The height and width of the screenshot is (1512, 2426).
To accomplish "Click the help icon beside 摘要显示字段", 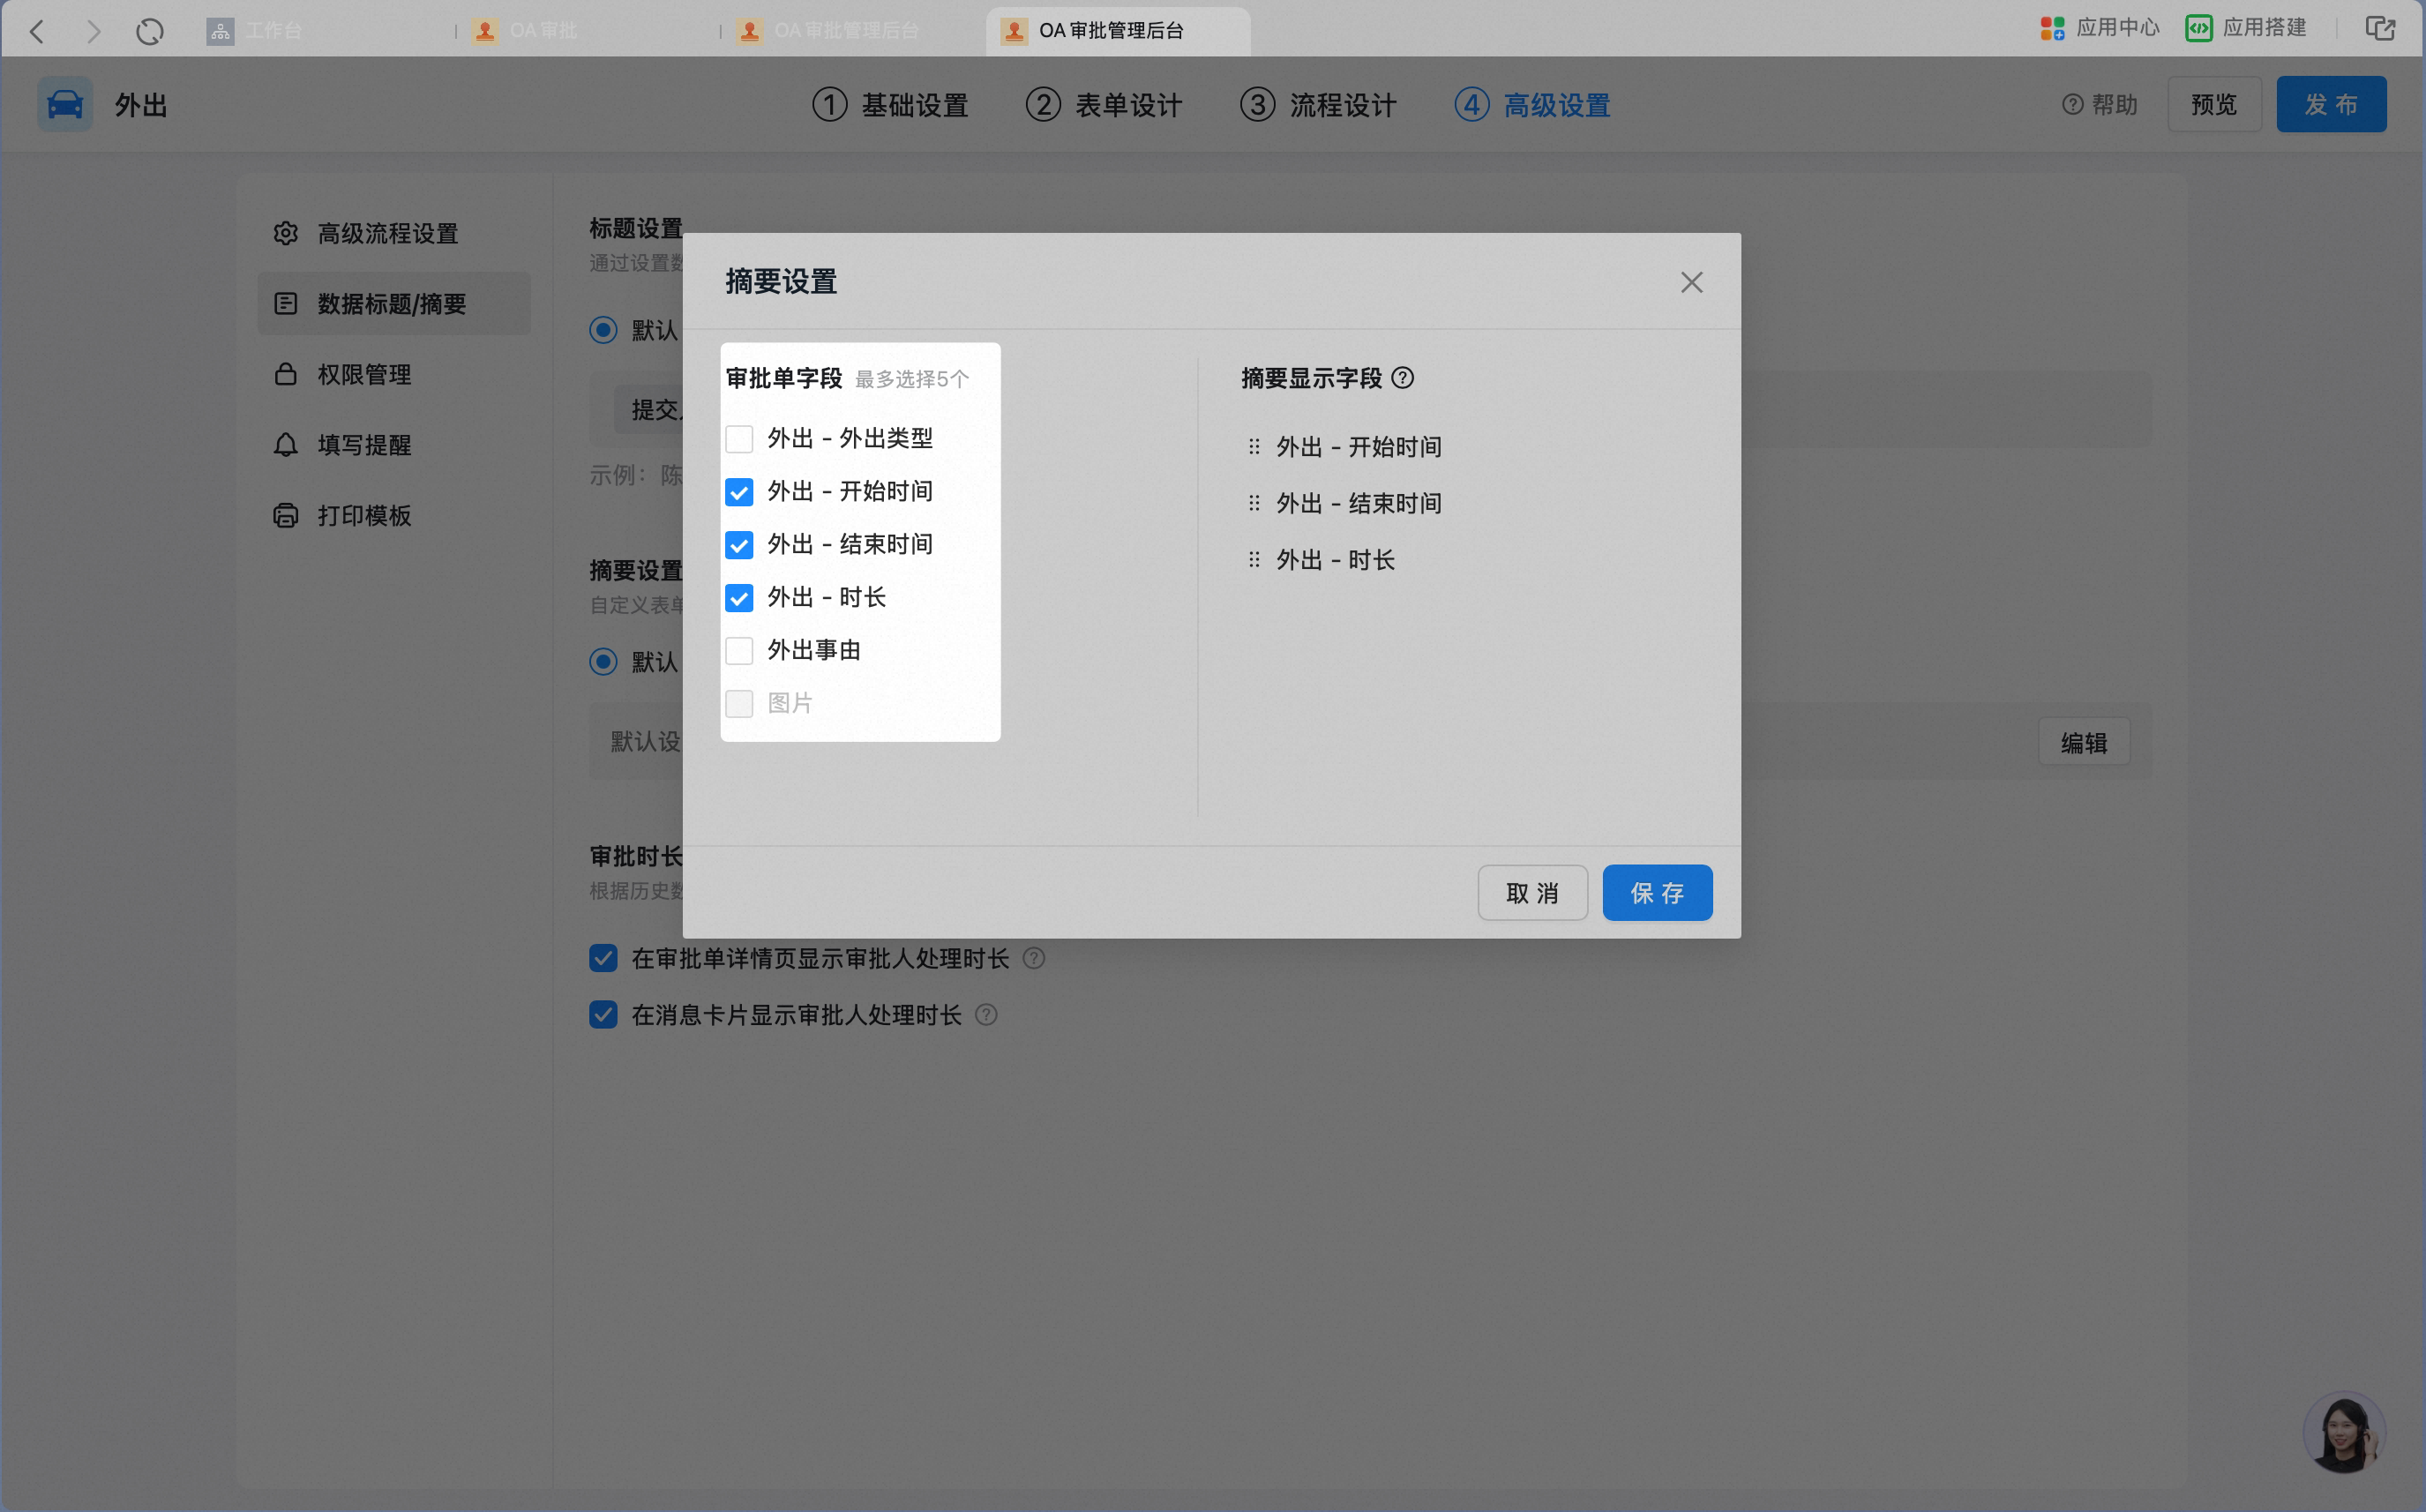I will [x=1403, y=378].
